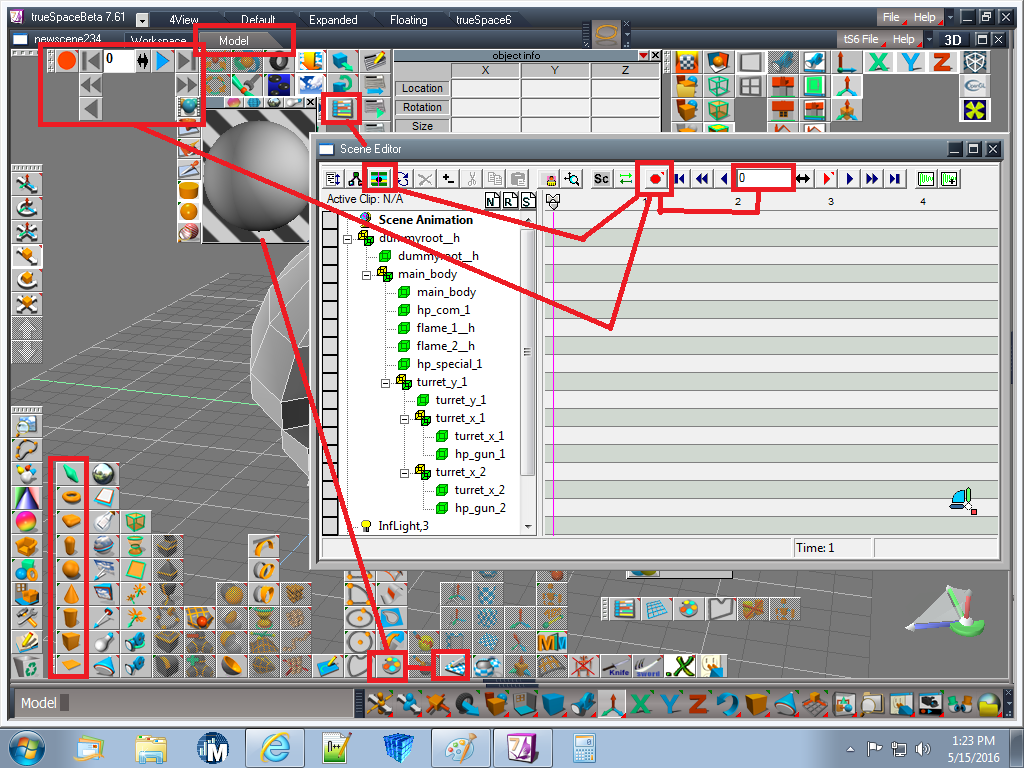The width and height of the screenshot is (1024, 768).
Task: Click the scissors Cut icon in Scene Editor
Action: point(472,179)
